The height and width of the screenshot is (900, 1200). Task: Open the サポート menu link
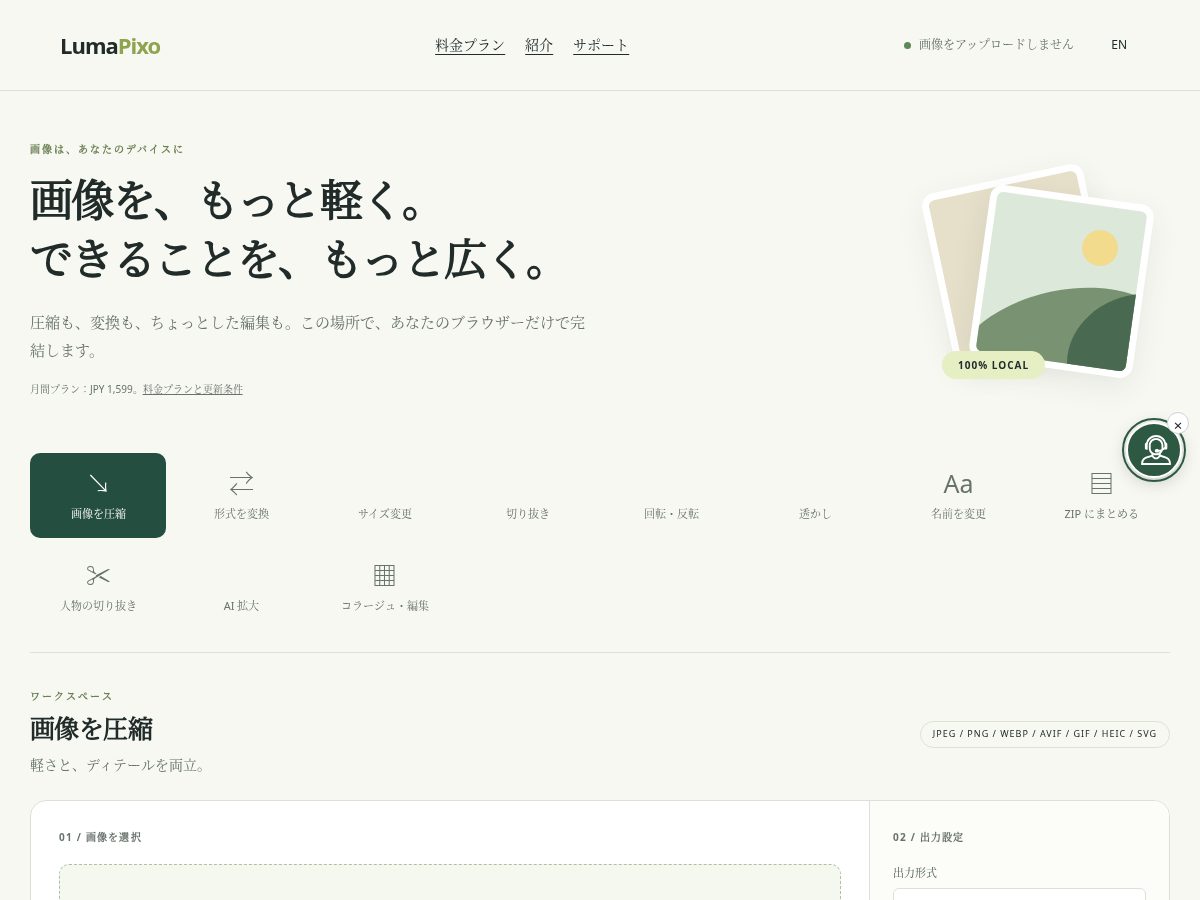point(601,45)
